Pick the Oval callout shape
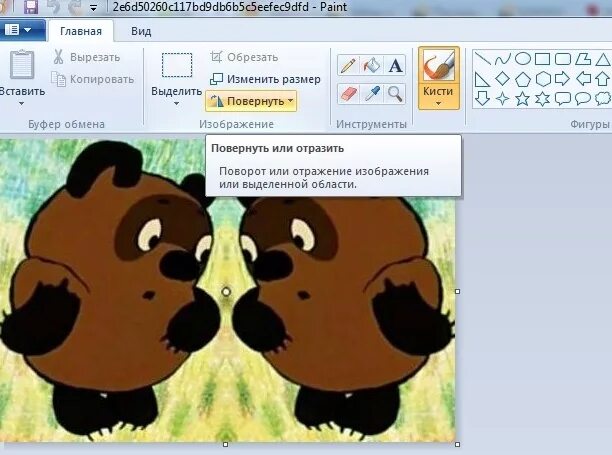612x455 pixels. pos(583,99)
